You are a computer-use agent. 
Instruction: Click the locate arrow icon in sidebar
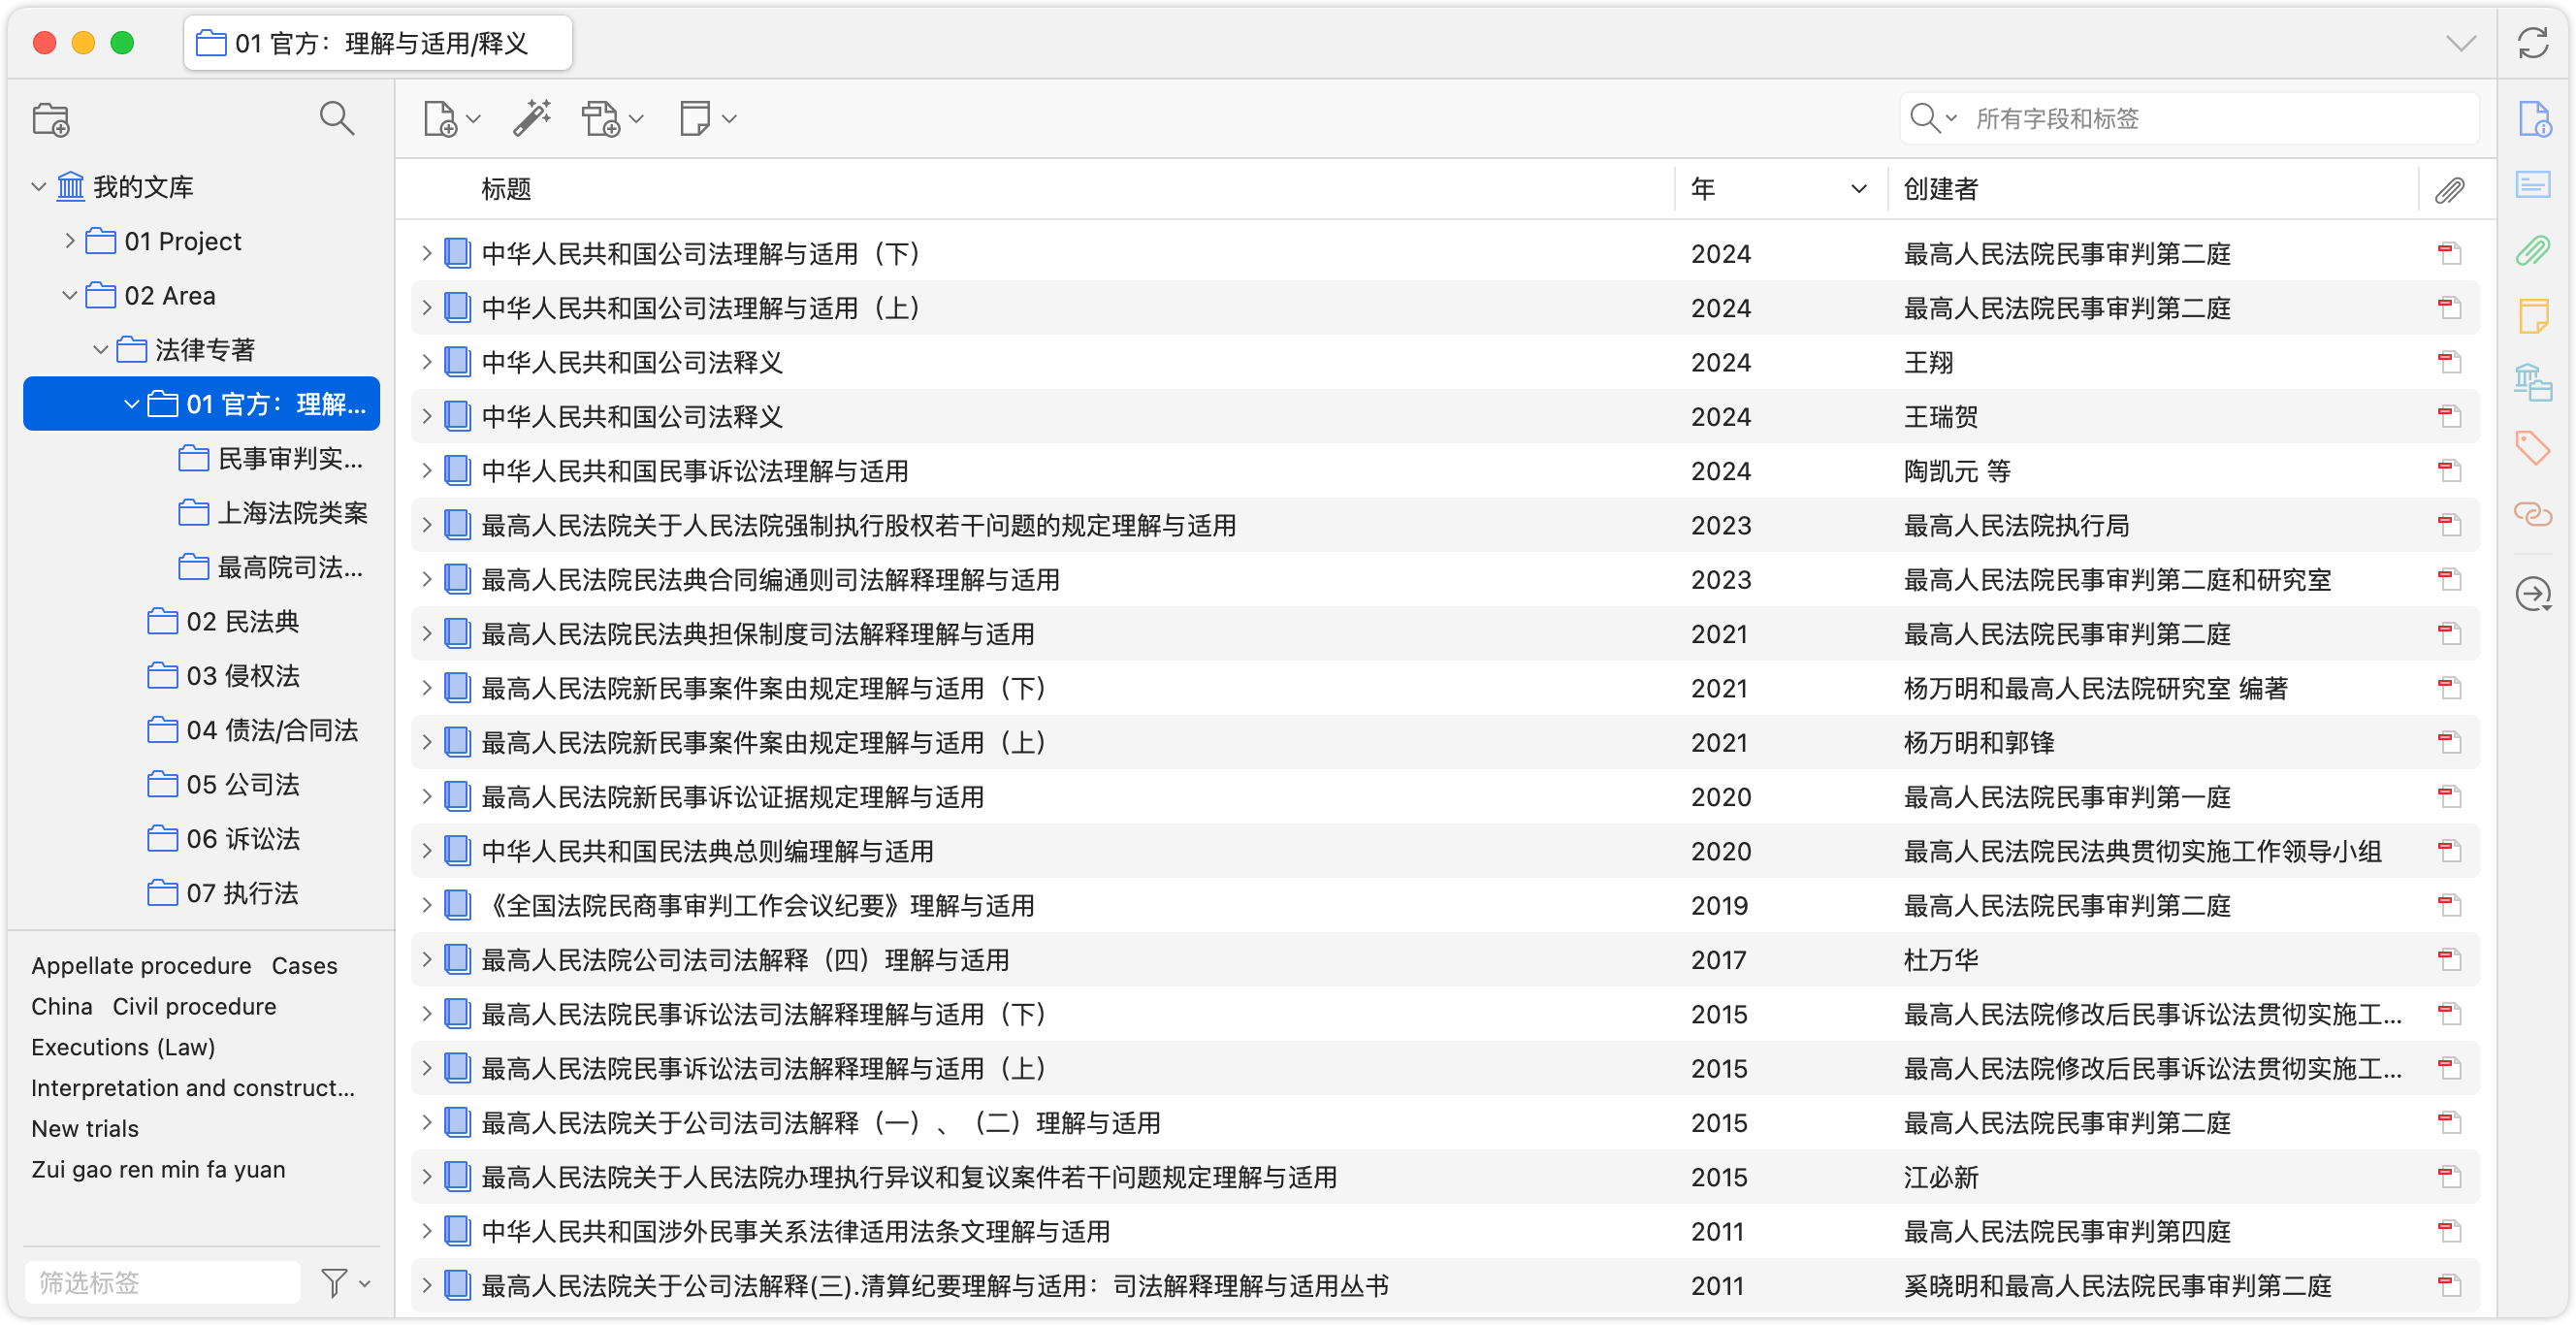(2533, 595)
